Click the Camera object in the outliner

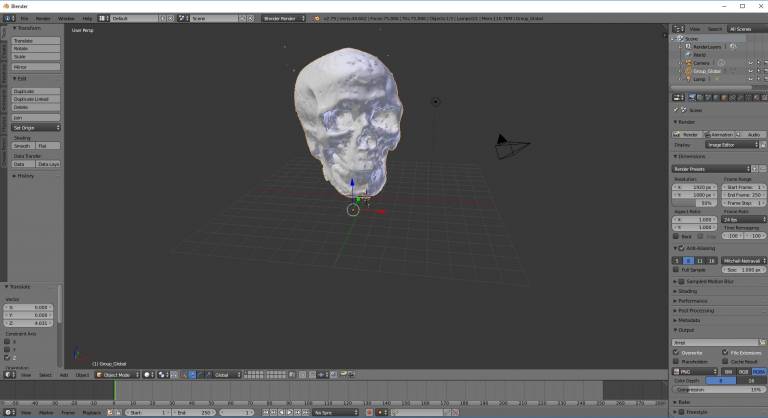[x=702, y=62]
